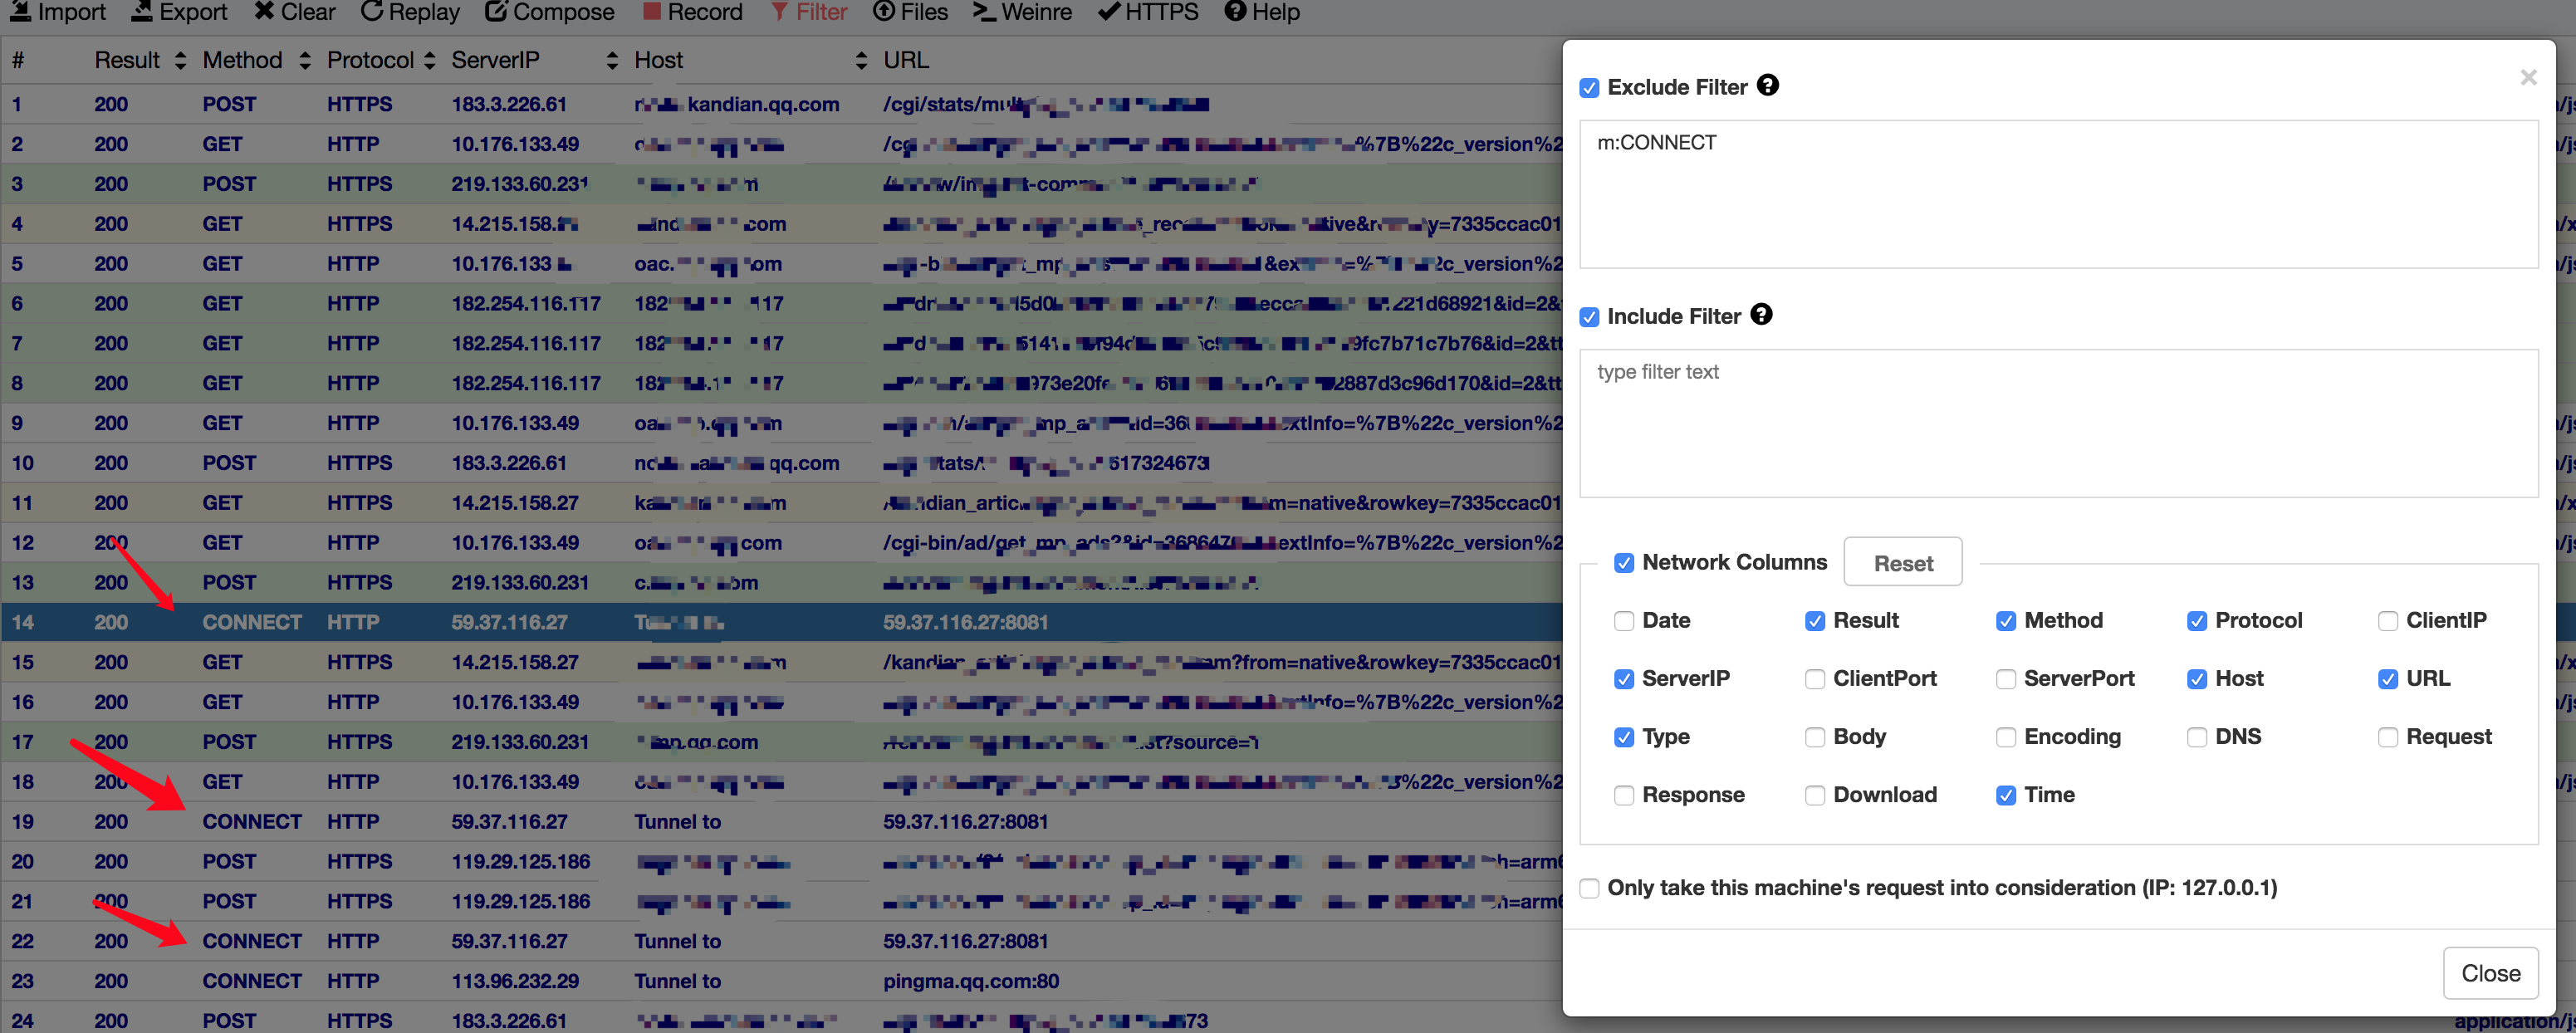Open the Filter menu item
Image resolution: width=2576 pixels, height=1033 pixels.
click(x=808, y=12)
